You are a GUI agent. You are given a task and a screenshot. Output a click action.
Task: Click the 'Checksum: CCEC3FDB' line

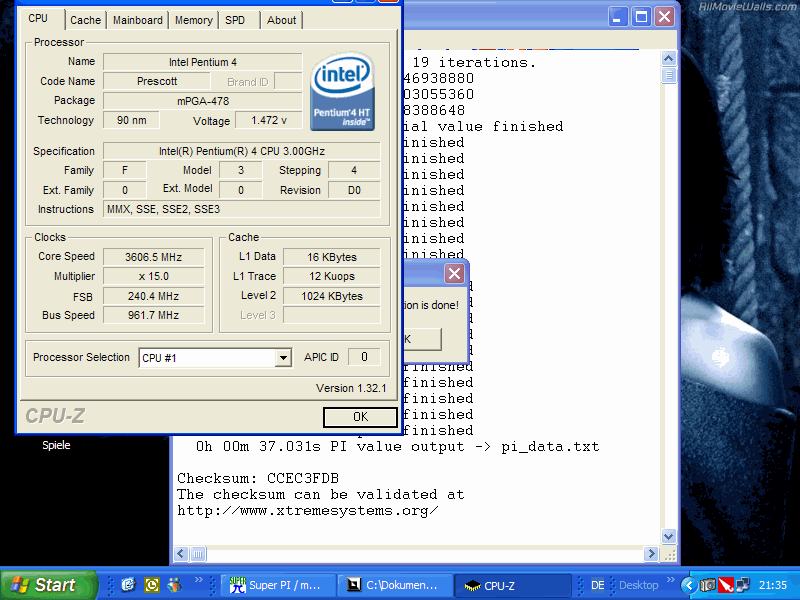(x=258, y=479)
